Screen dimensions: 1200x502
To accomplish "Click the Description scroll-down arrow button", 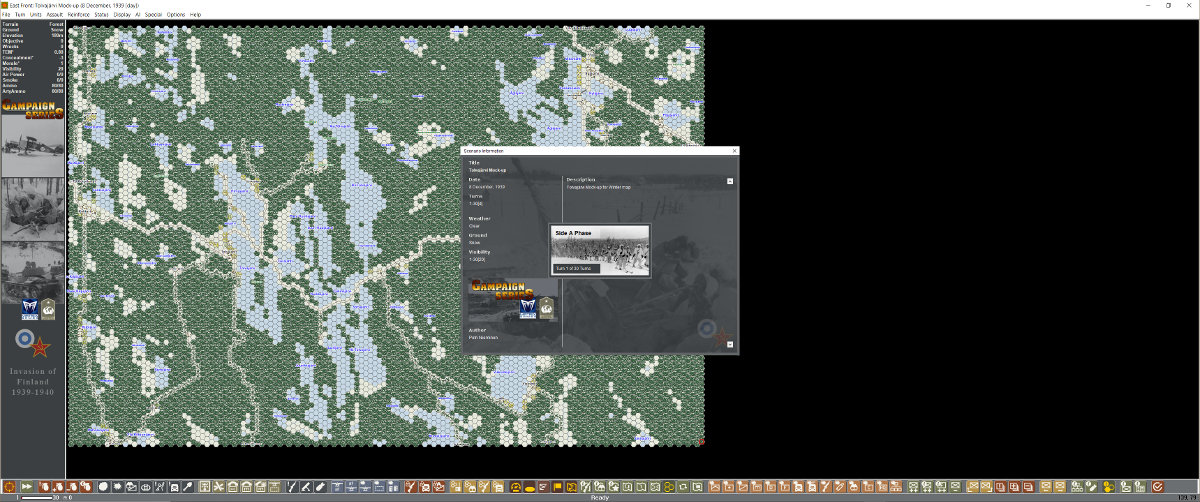I will [730, 344].
